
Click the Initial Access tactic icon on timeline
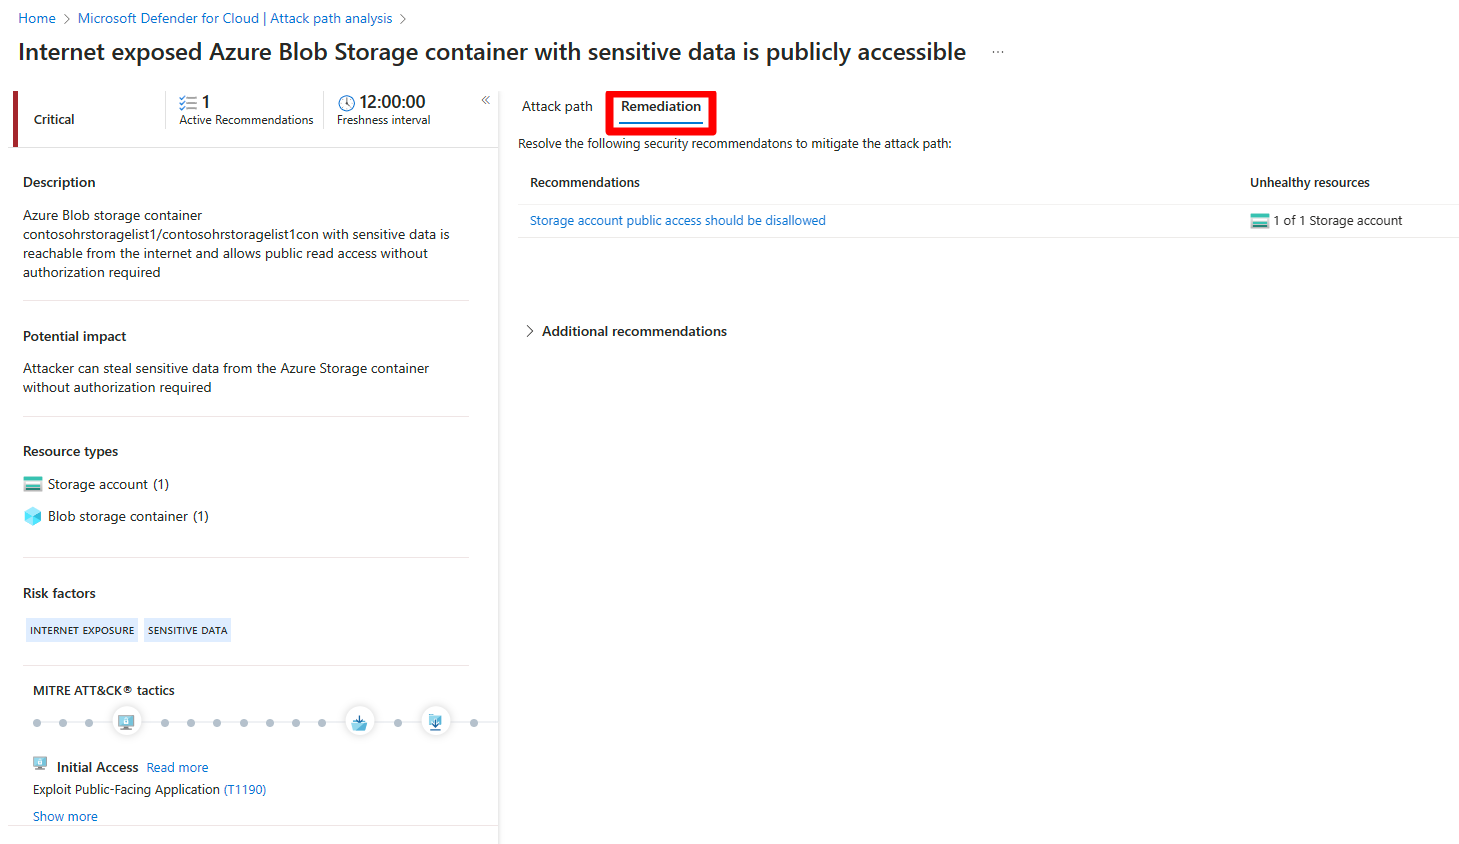tap(126, 722)
